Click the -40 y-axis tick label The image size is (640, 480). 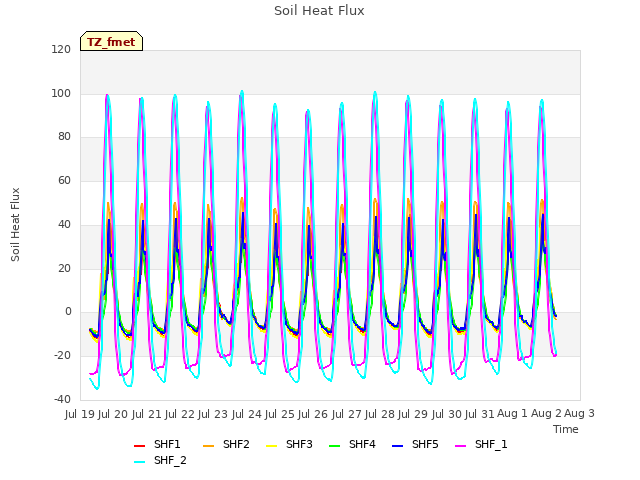click(x=62, y=399)
